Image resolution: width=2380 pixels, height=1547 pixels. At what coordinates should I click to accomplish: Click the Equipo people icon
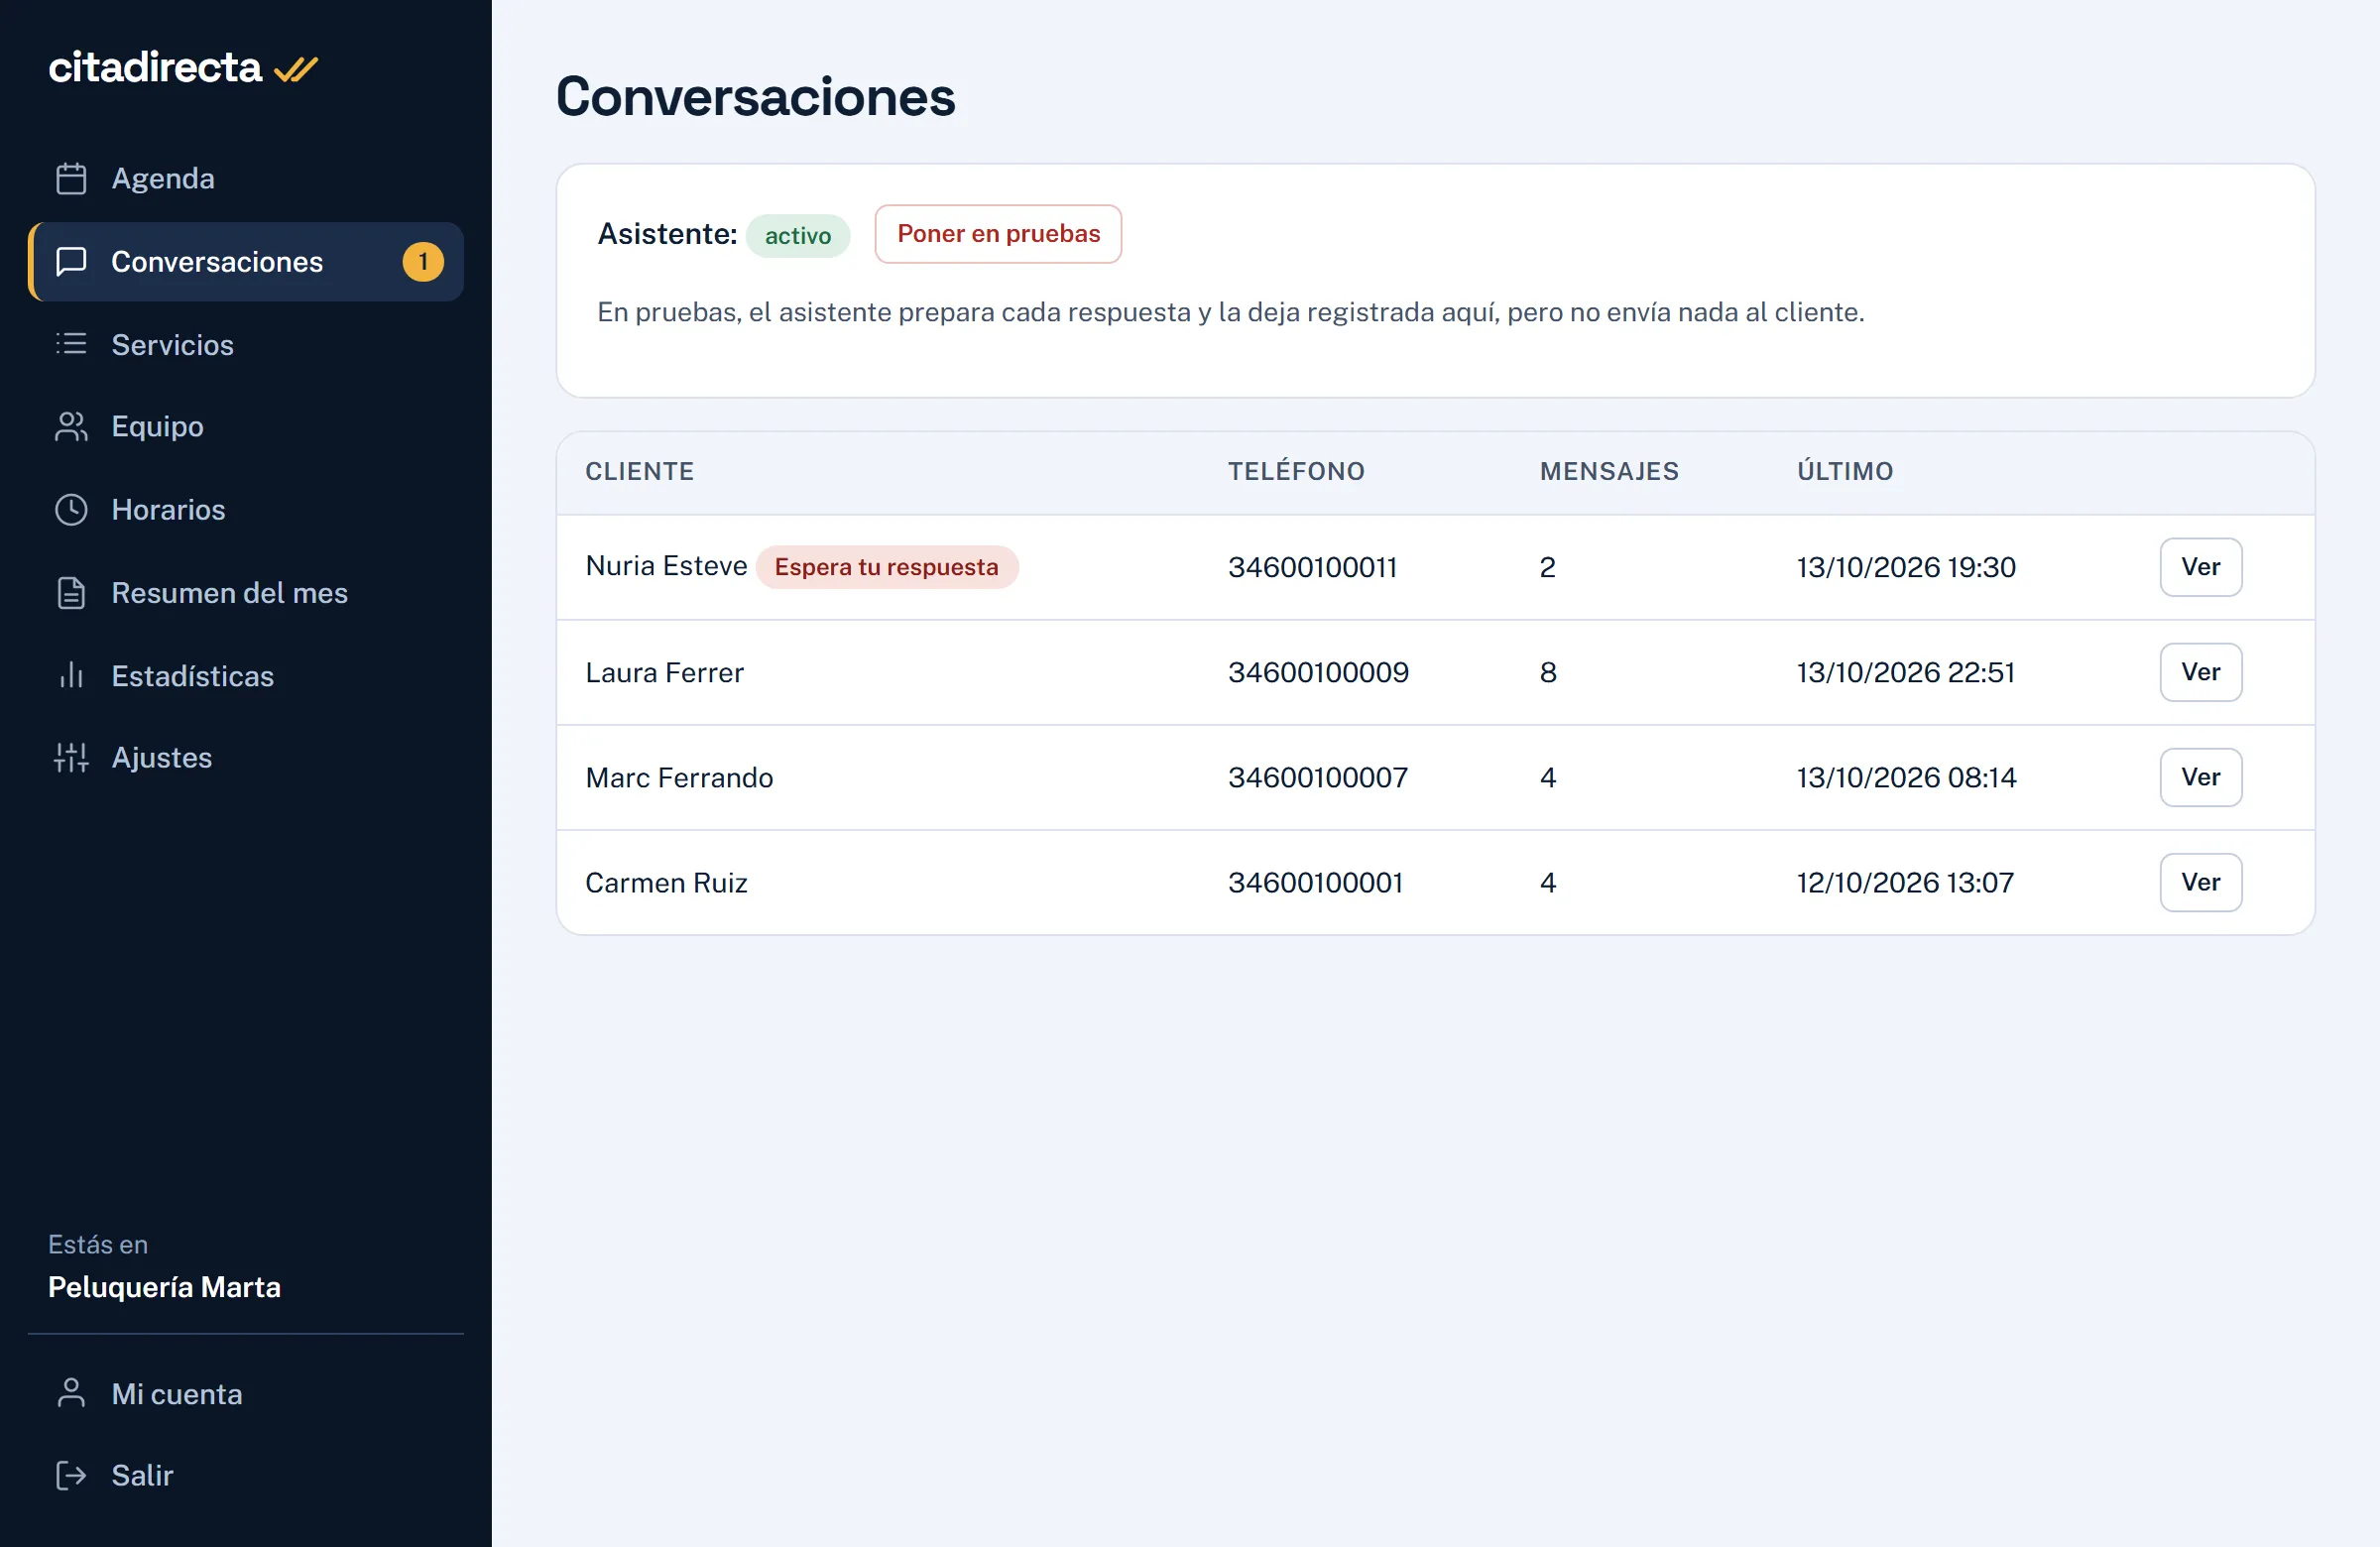click(x=71, y=427)
